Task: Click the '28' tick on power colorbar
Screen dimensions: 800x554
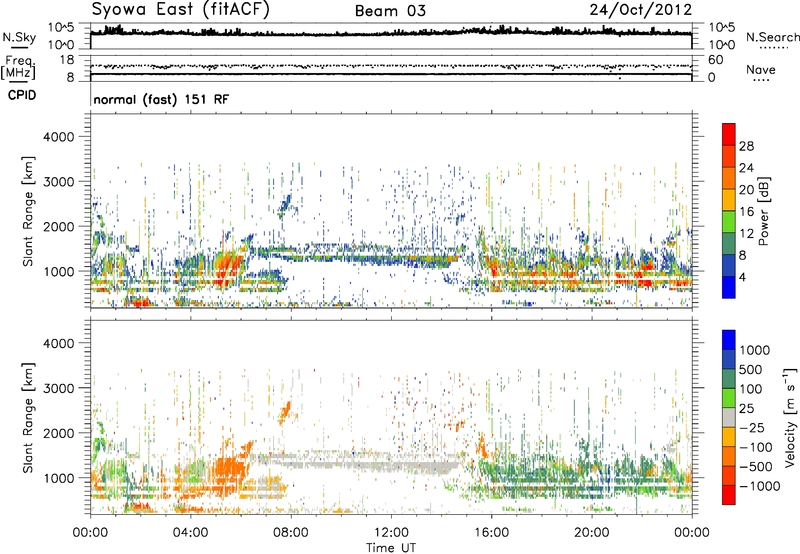Action: pyautogui.click(x=746, y=146)
